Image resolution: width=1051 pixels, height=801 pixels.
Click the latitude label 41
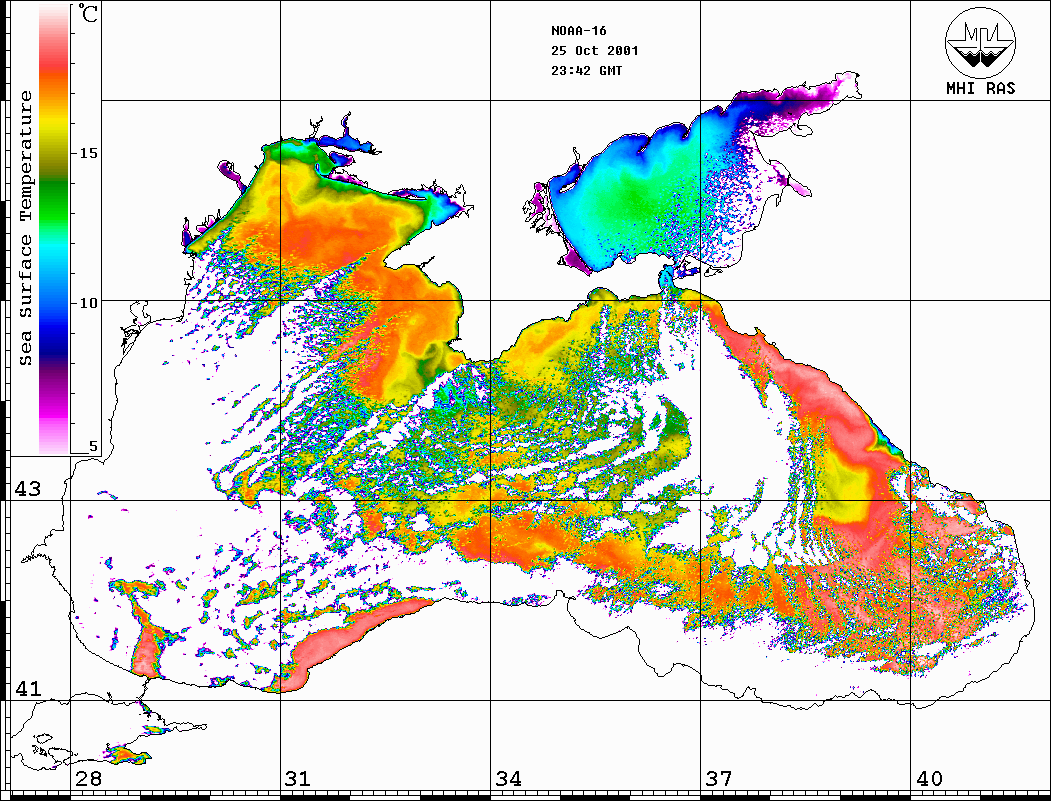(x=27, y=689)
